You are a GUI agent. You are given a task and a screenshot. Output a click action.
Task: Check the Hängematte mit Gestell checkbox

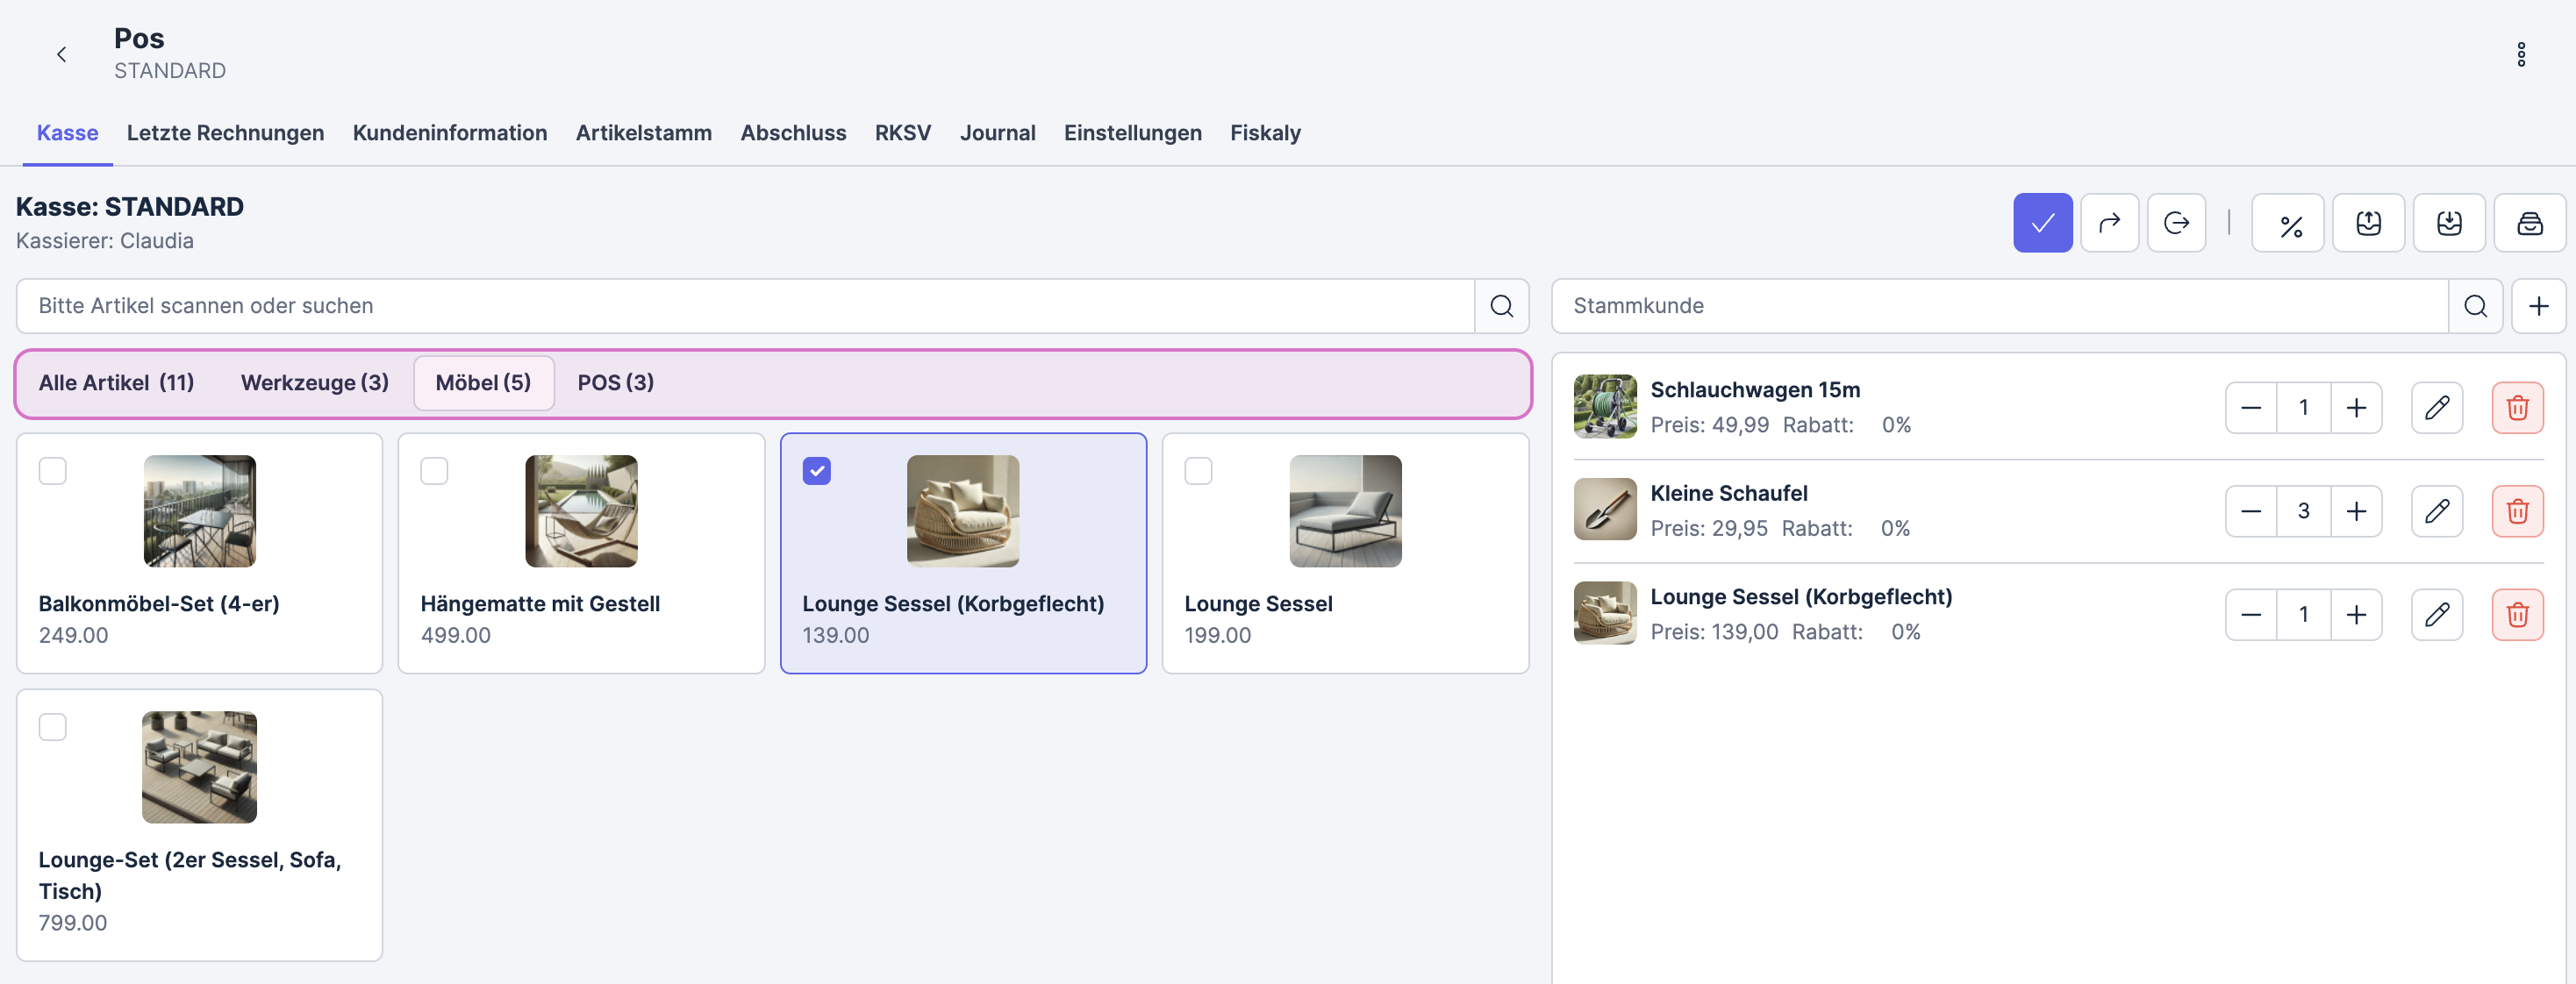pyautogui.click(x=434, y=471)
